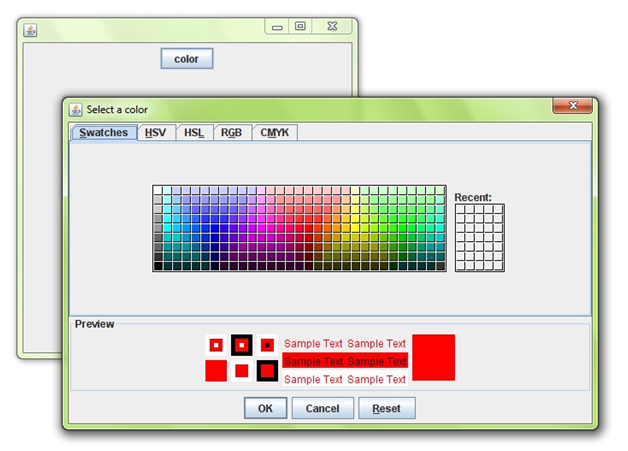Click the Java icon in the main window title bar
Image resolution: width=628 pixels, height=451 pixels.
[x=31, y=29]
